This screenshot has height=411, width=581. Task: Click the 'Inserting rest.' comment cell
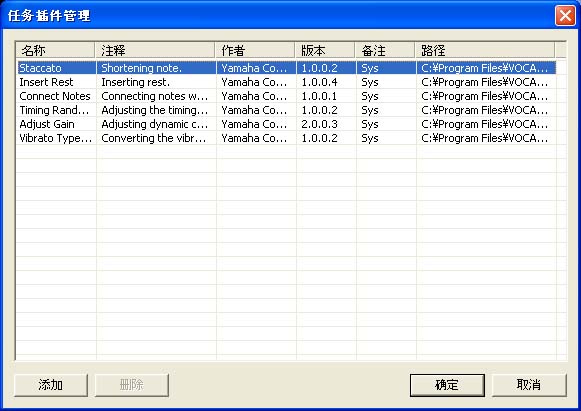pyautogui.click(x=136, y=82)
